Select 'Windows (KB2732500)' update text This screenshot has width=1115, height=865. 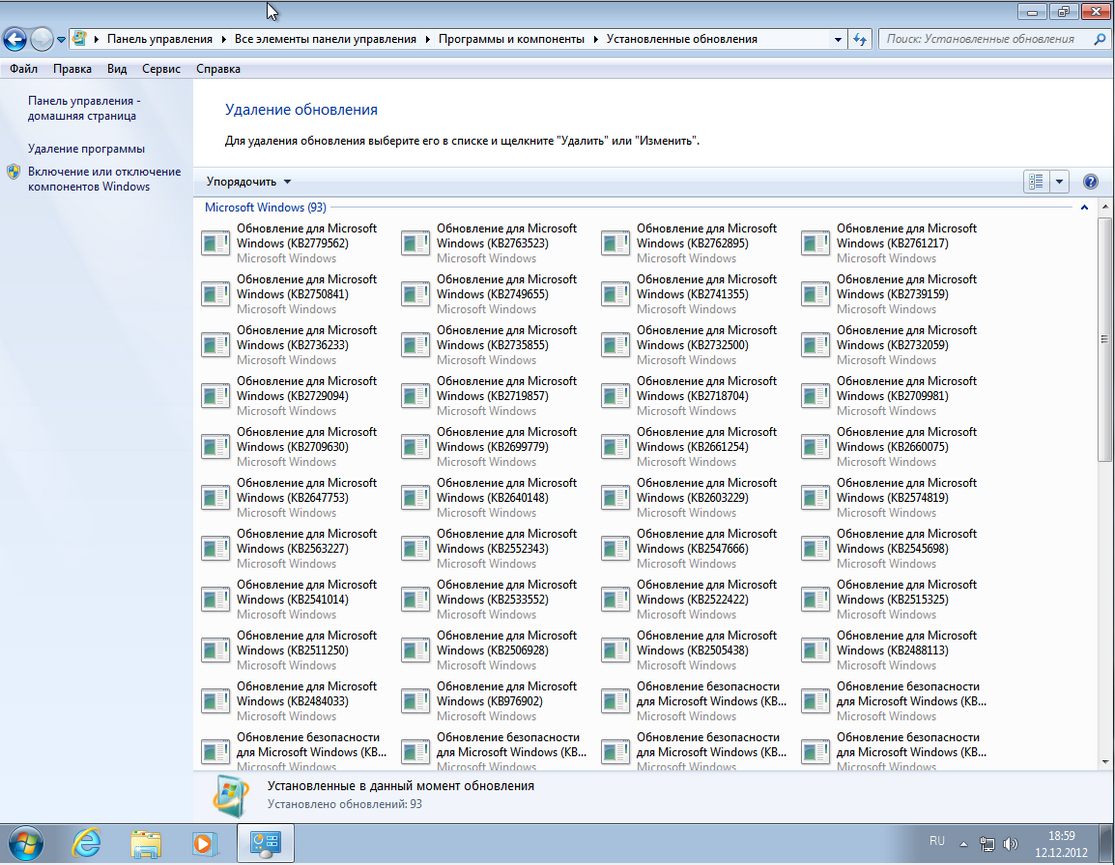click(692, 345)
